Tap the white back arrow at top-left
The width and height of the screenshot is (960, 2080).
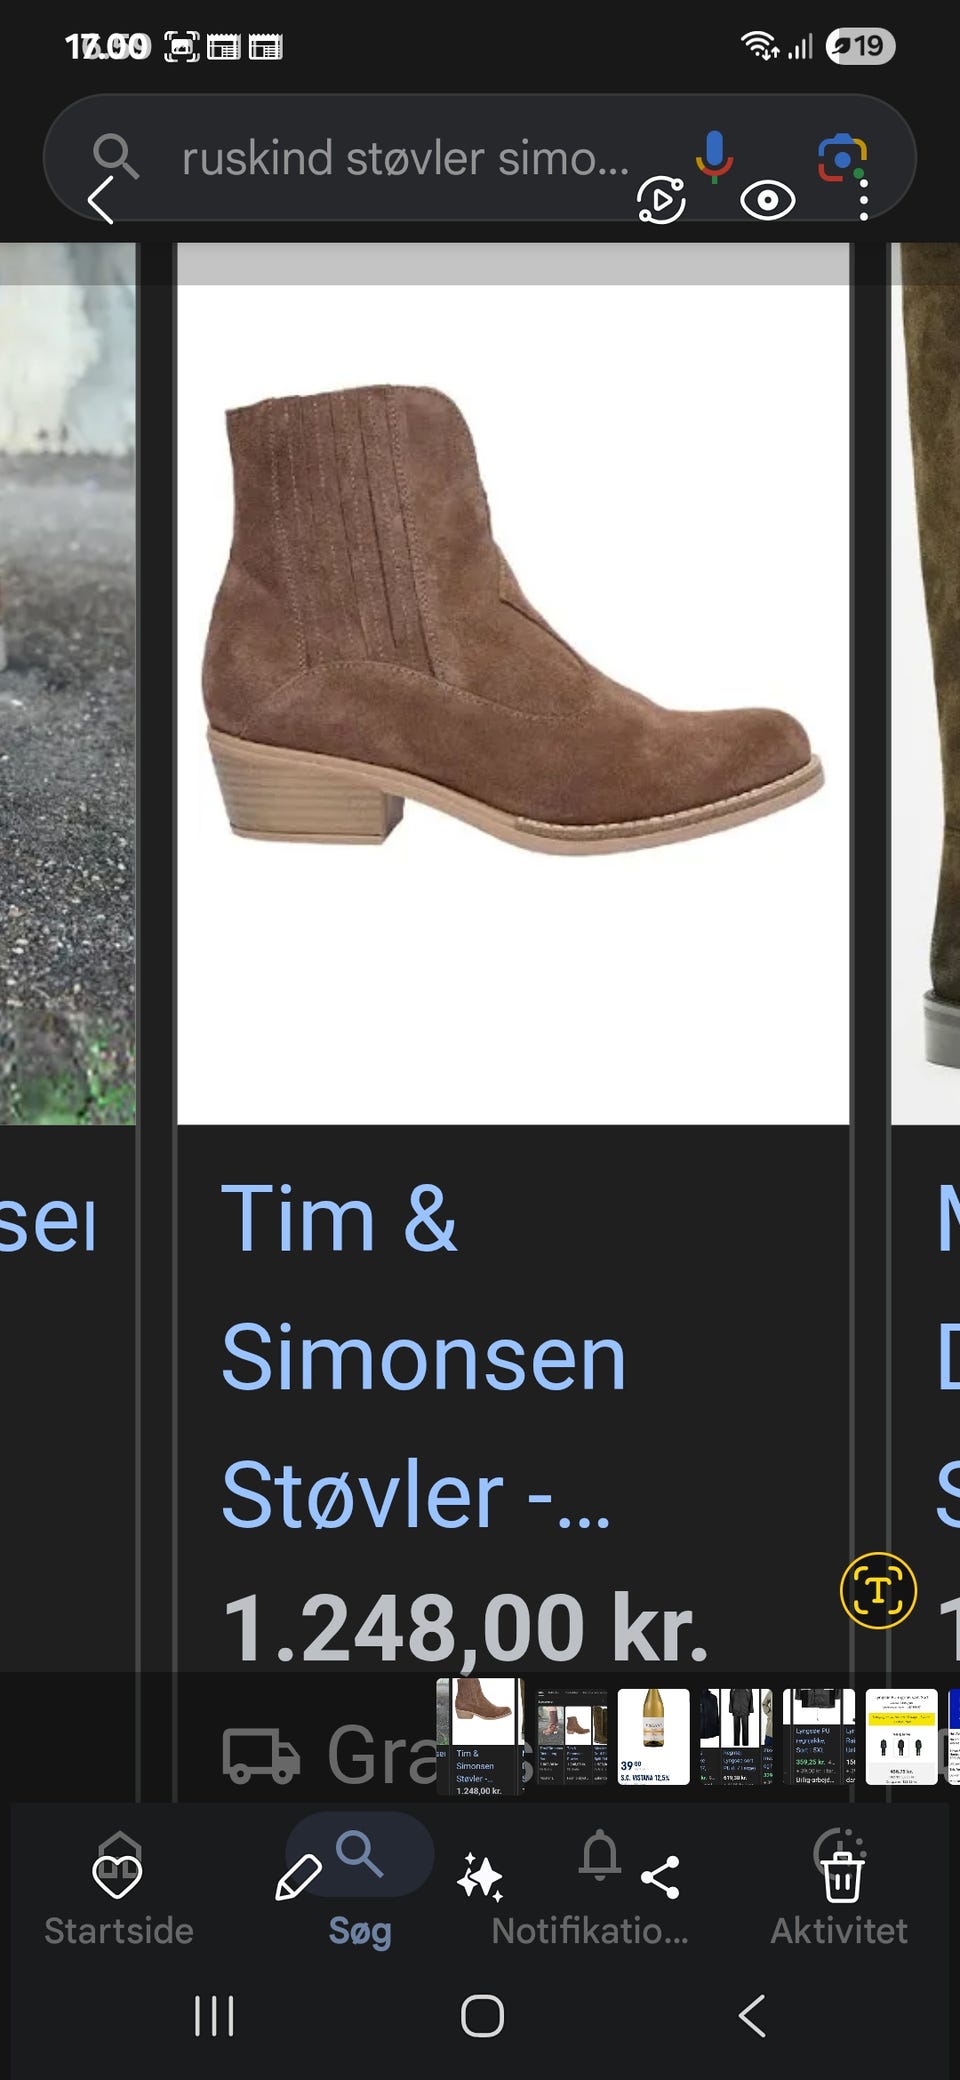click(100, 199)
